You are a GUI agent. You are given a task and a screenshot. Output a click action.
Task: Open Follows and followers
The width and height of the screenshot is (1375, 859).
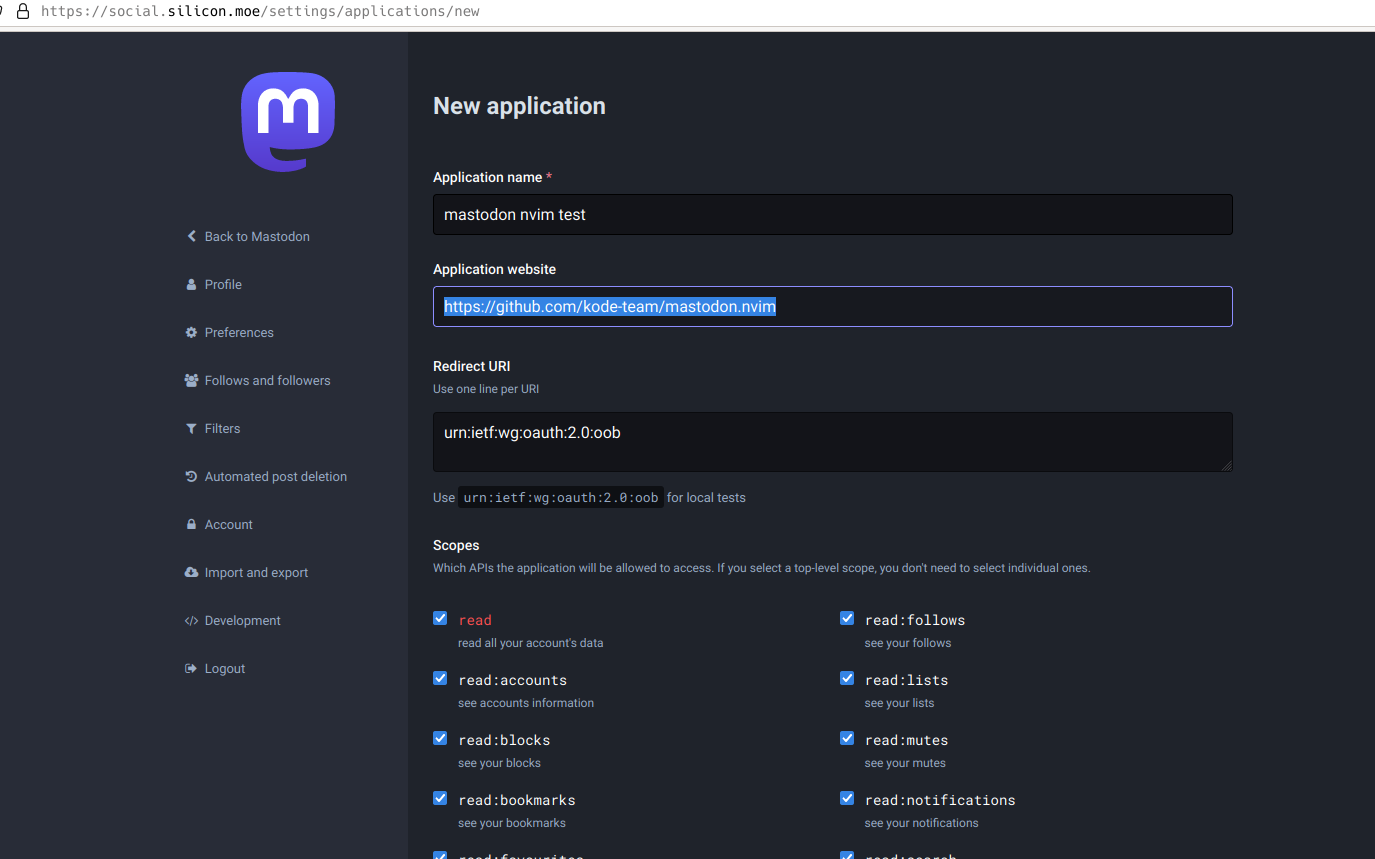[x=267, y=380]
